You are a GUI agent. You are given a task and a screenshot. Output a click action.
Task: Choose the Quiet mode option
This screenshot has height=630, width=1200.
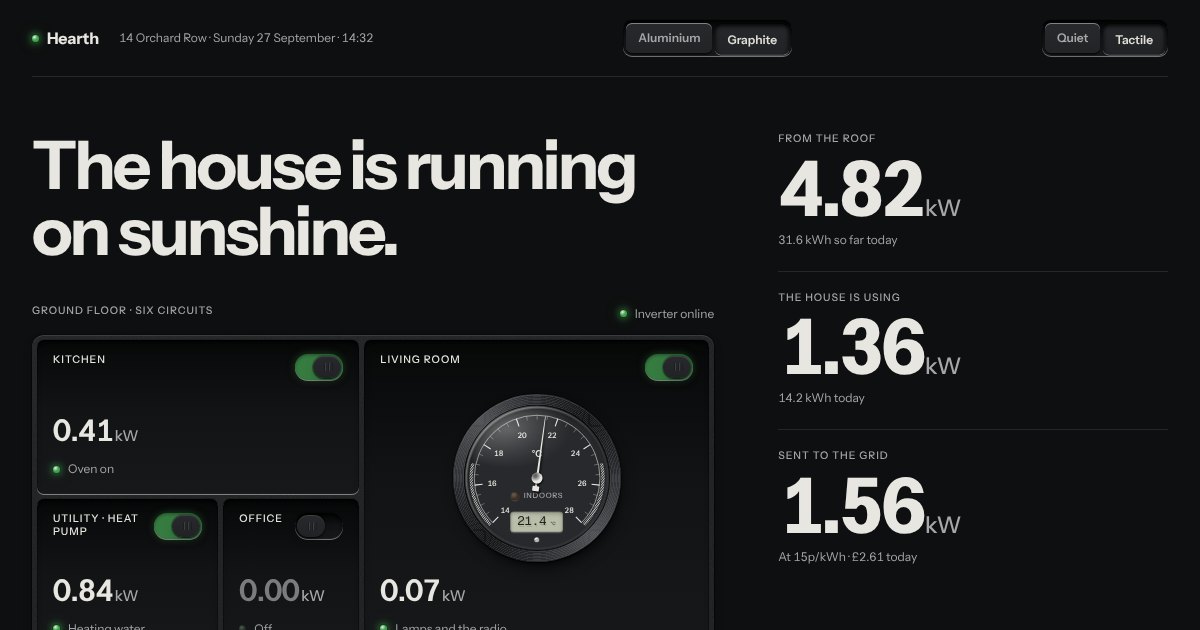(x=1072, y=38)
